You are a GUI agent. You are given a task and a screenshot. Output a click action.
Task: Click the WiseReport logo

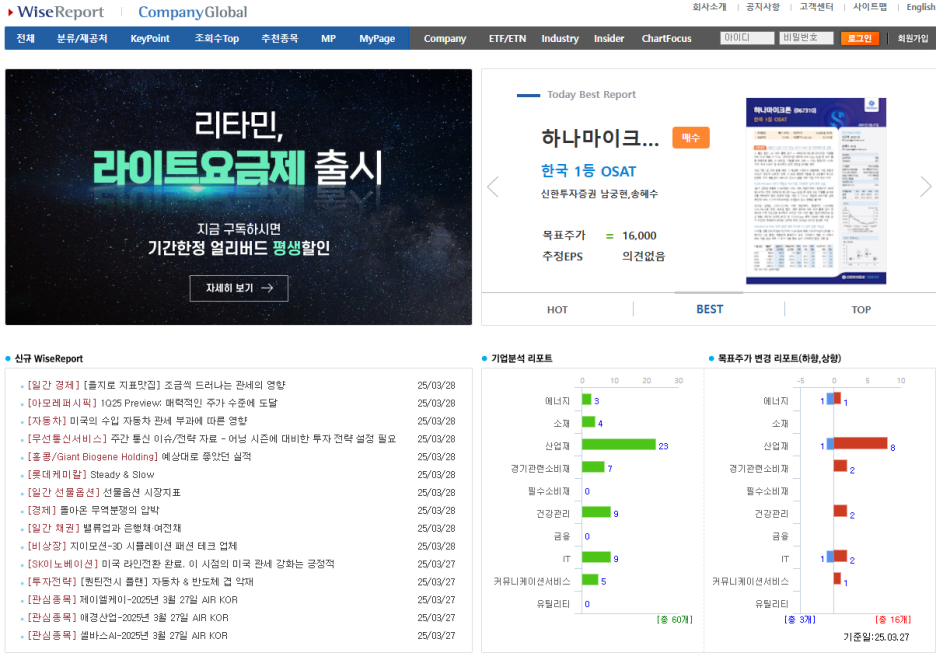coord(56,12)
